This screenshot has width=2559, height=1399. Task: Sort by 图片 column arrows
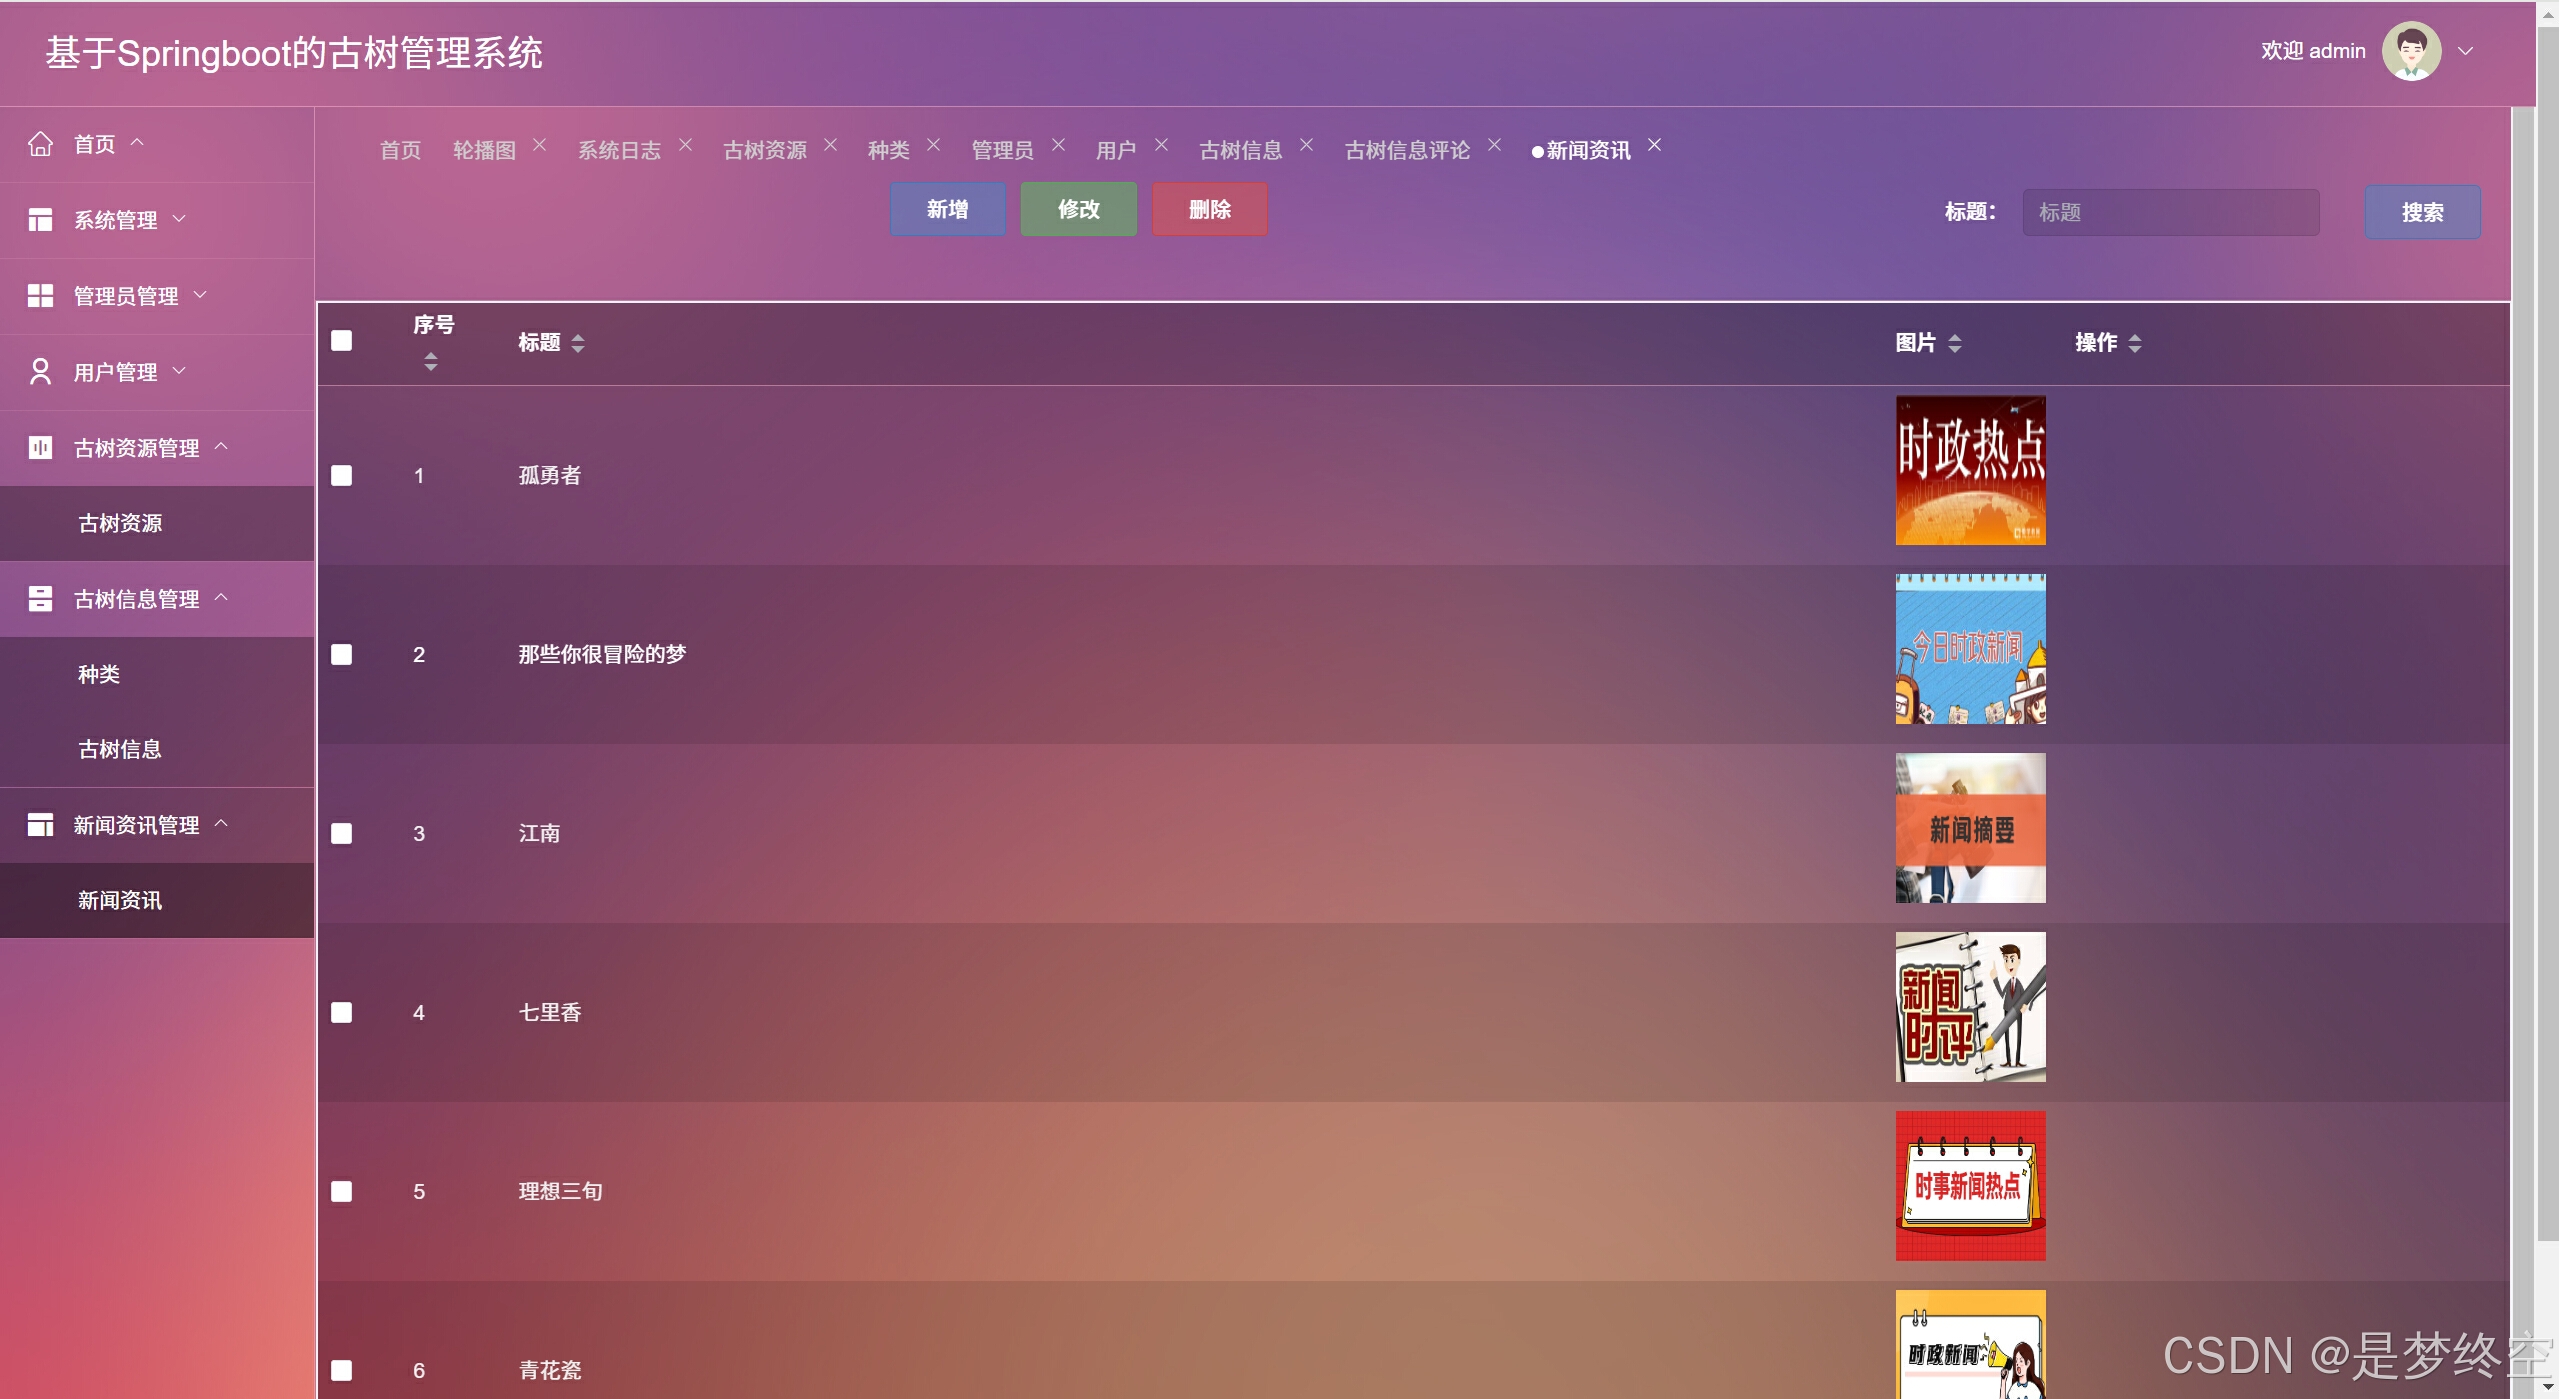[1954, 344]
